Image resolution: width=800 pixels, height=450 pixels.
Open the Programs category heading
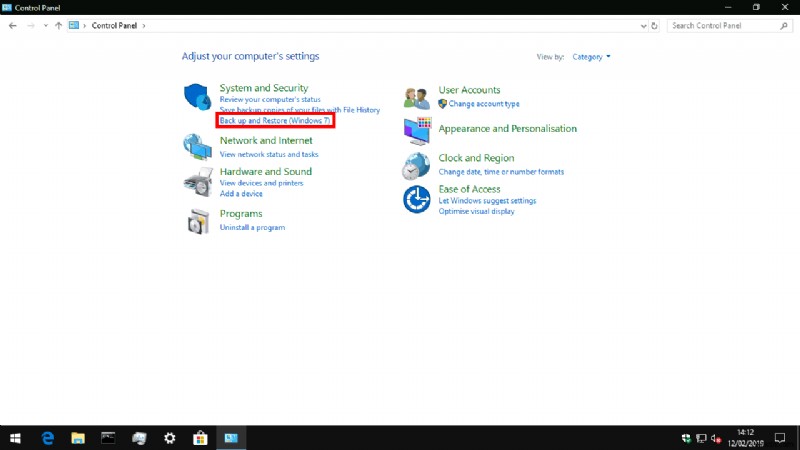point(241,214)
